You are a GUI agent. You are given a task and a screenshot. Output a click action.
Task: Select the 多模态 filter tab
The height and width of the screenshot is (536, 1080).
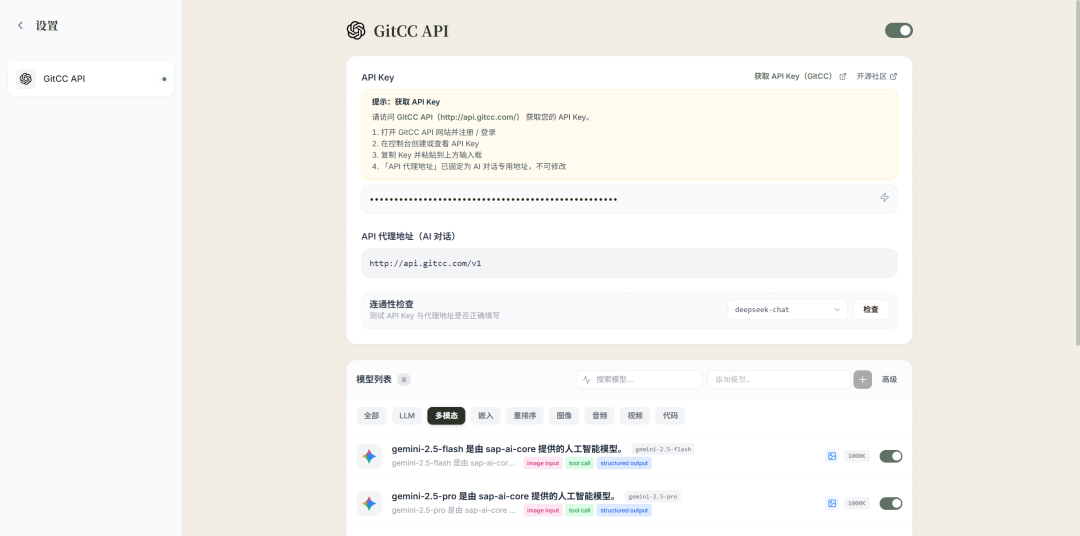click(446, 415)
